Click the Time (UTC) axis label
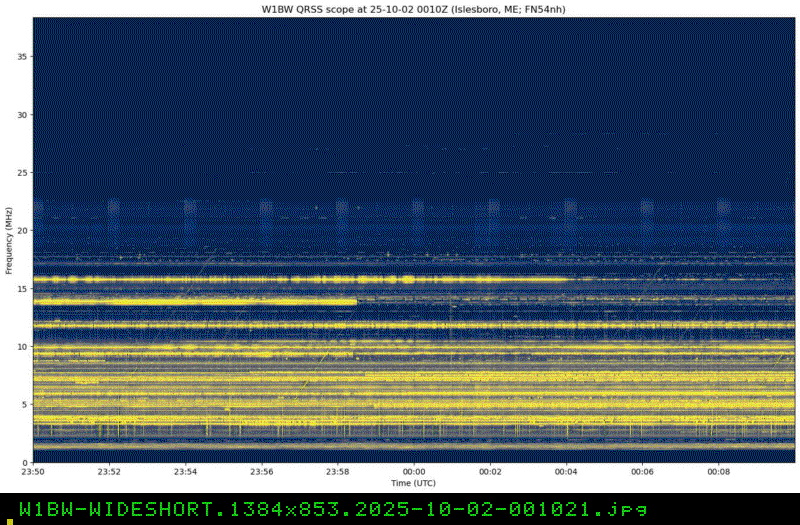The image size is (800, 525). click(414, 482)
